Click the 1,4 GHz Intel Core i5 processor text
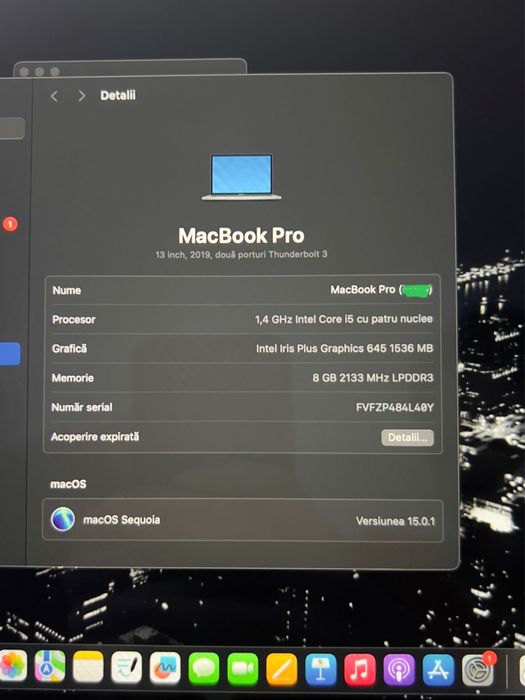The height and width of the screenshot is (700, 525). tap(344, 319)
